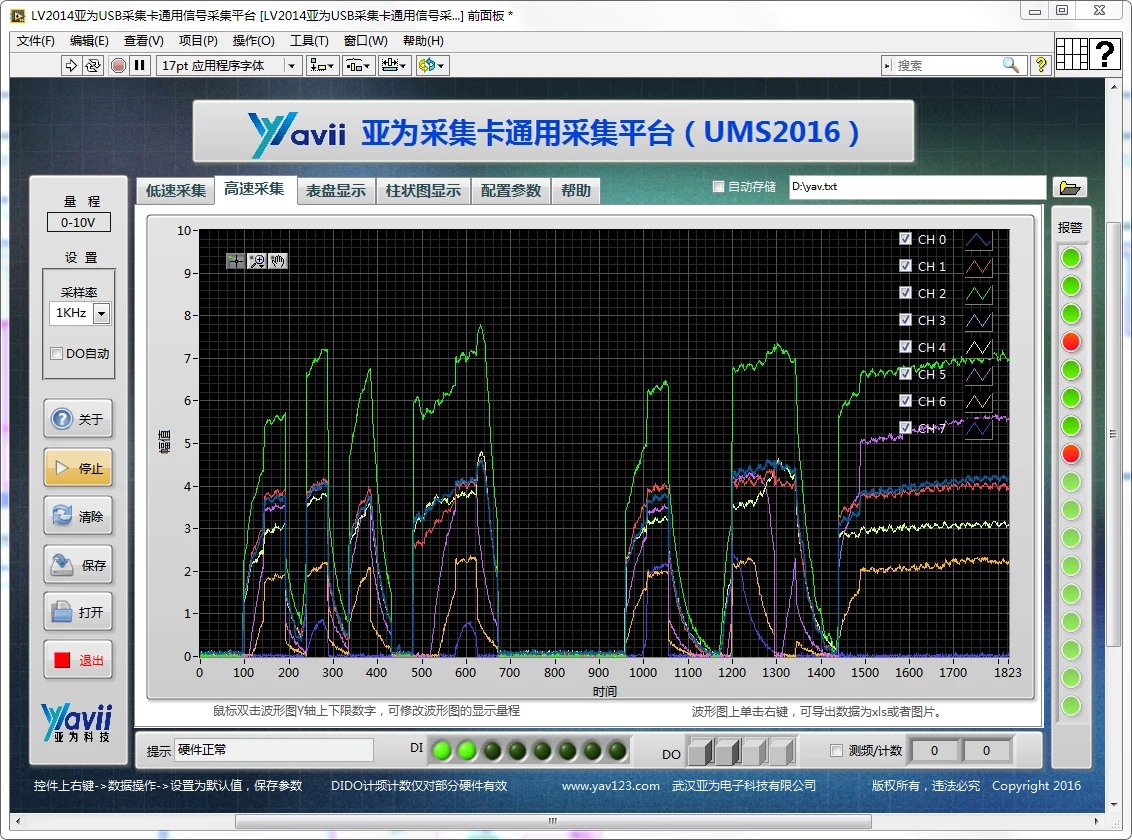Click the 清除 button

tap(78, 516)
